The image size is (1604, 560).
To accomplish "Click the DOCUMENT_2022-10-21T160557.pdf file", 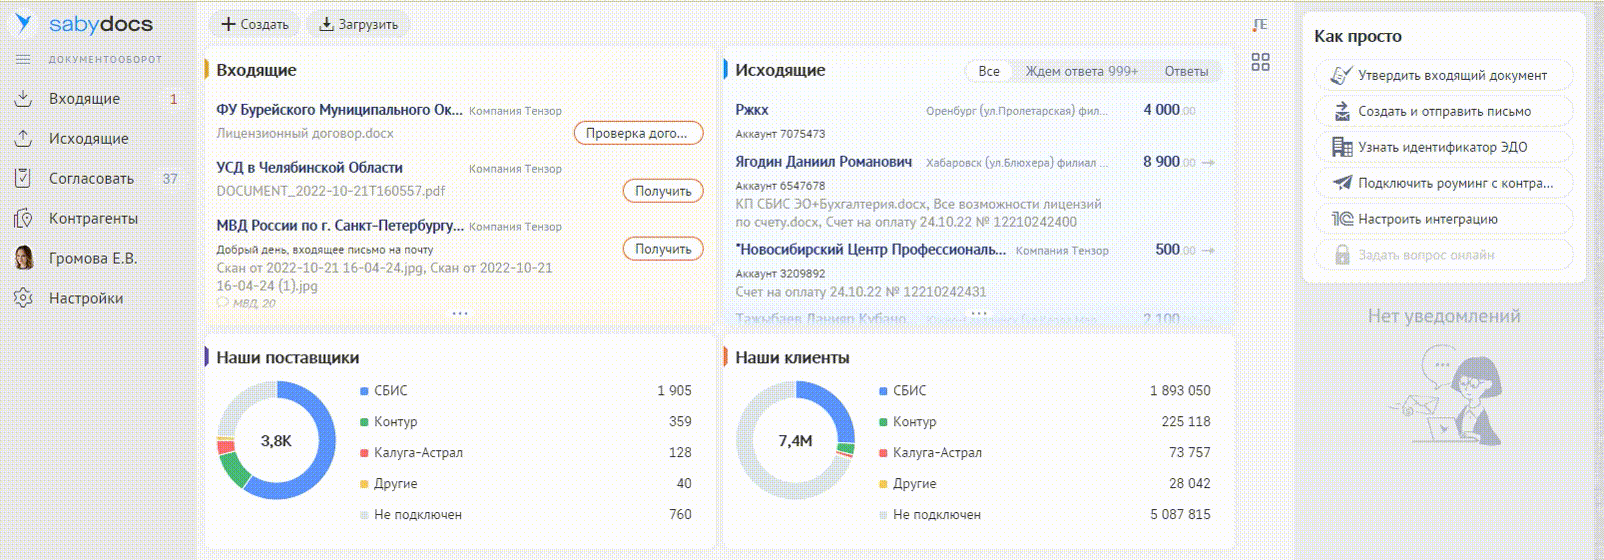I will pyautogui.click(x=331, y=191).
